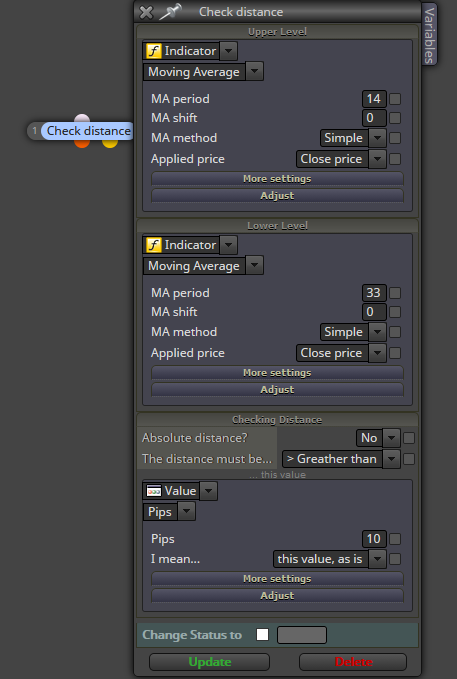Enable the Change Status to checkbox
This screenshot has height=679, width=457.
click(263, 634)
